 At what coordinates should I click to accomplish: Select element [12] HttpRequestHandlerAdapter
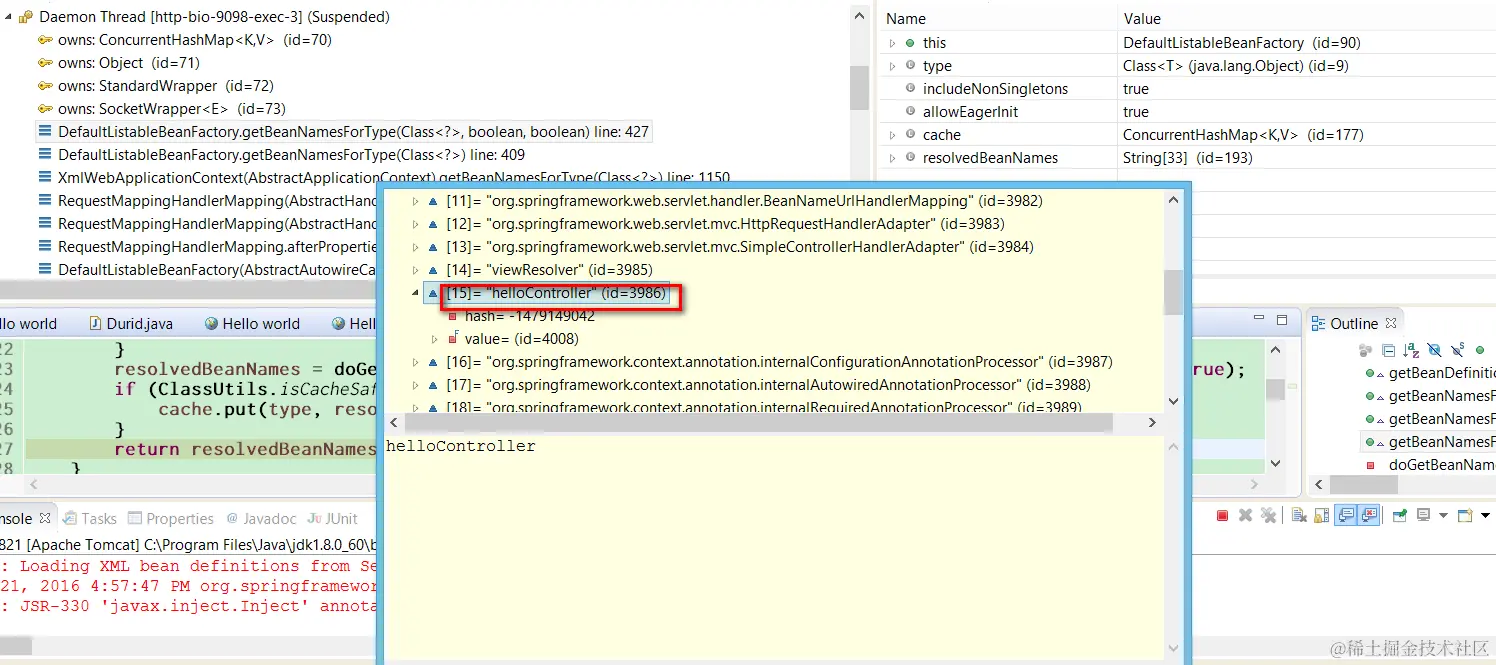point(716,224)
